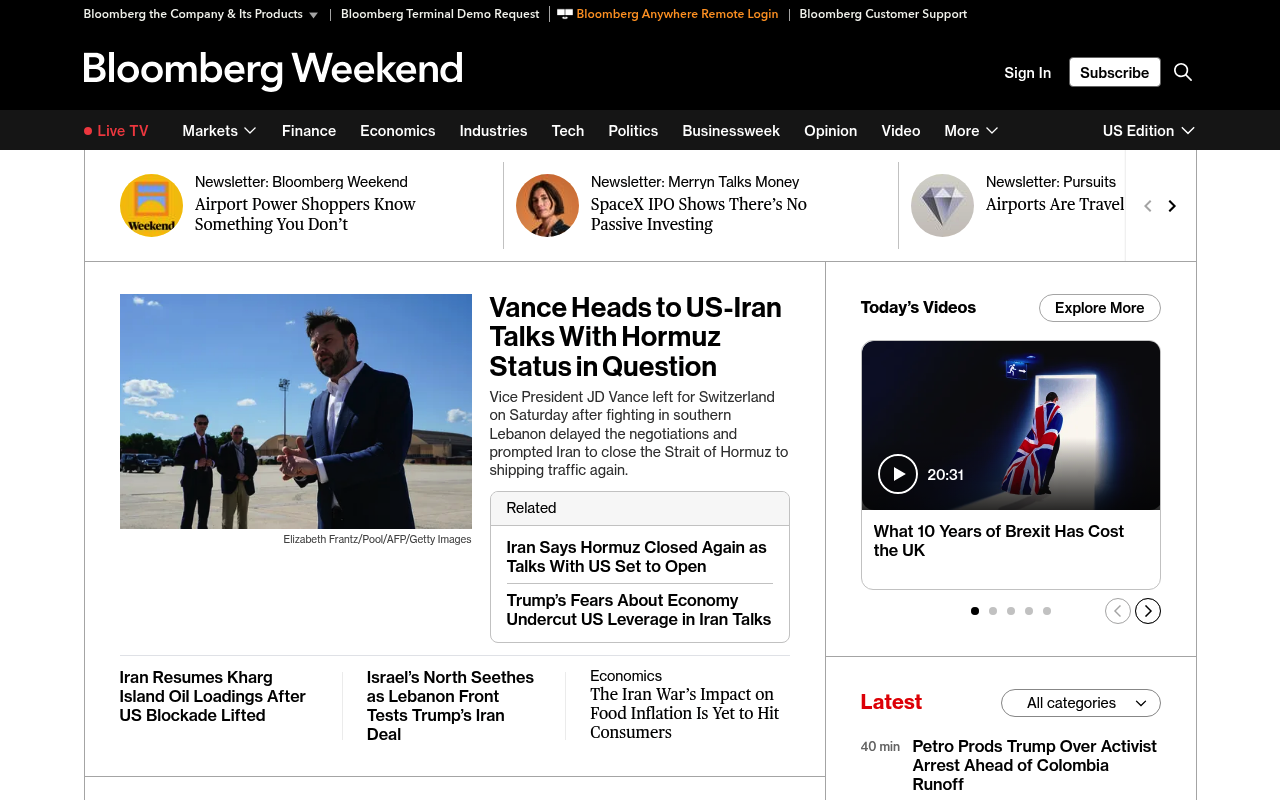Click the Sign In link
The image size is (1280, 800).
tap(1028, 72)
